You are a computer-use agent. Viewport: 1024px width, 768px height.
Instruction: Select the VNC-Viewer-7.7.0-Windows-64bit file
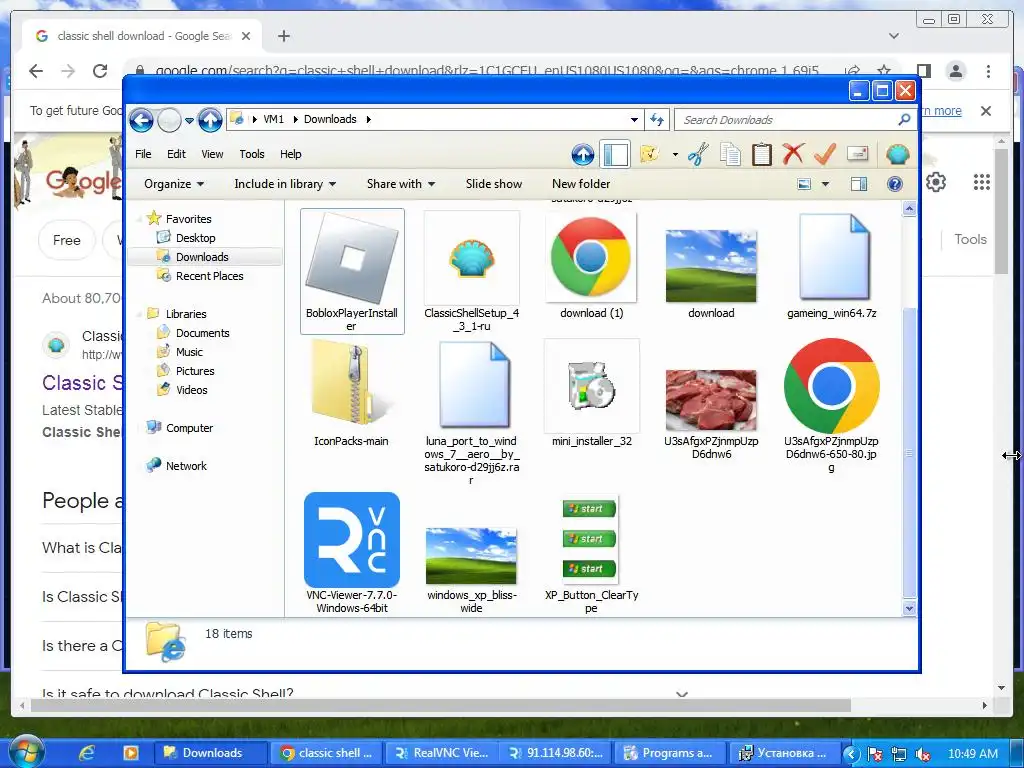[x=352, y=552]
